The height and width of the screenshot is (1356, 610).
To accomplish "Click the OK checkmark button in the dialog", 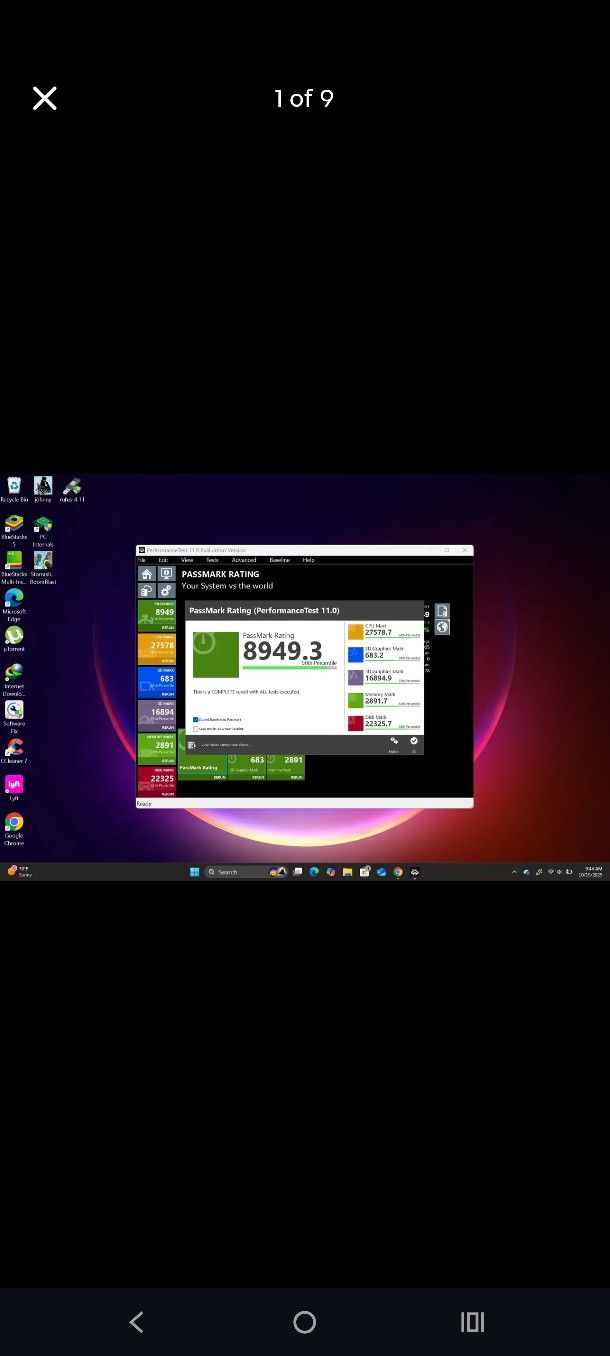I will (x=414, y=744).
